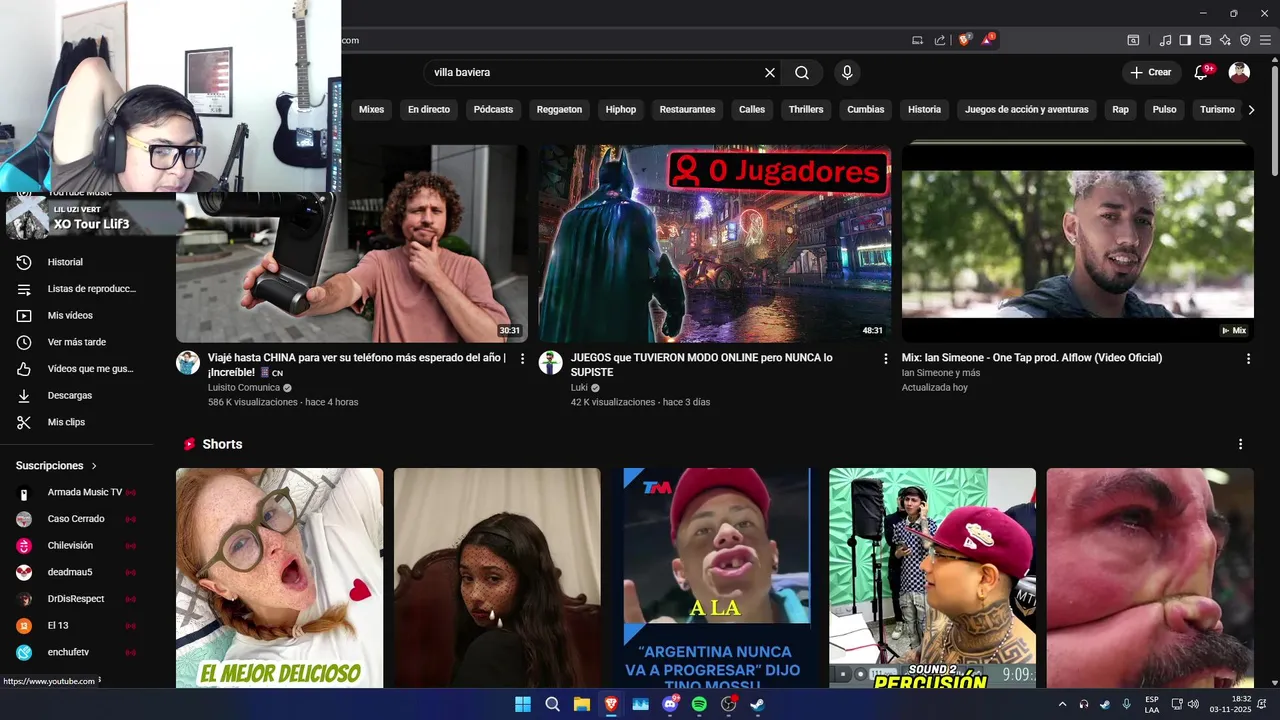
Task: Click the share page icon in address bar
Action: [940, 40]
